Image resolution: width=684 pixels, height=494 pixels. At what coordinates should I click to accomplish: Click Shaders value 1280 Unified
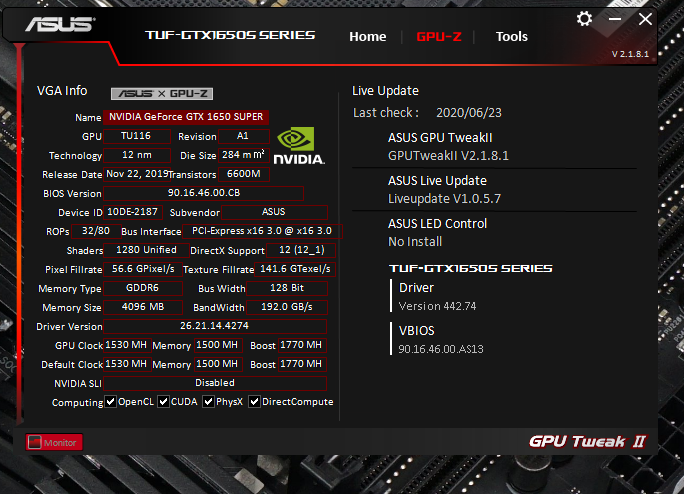[146, 250]
